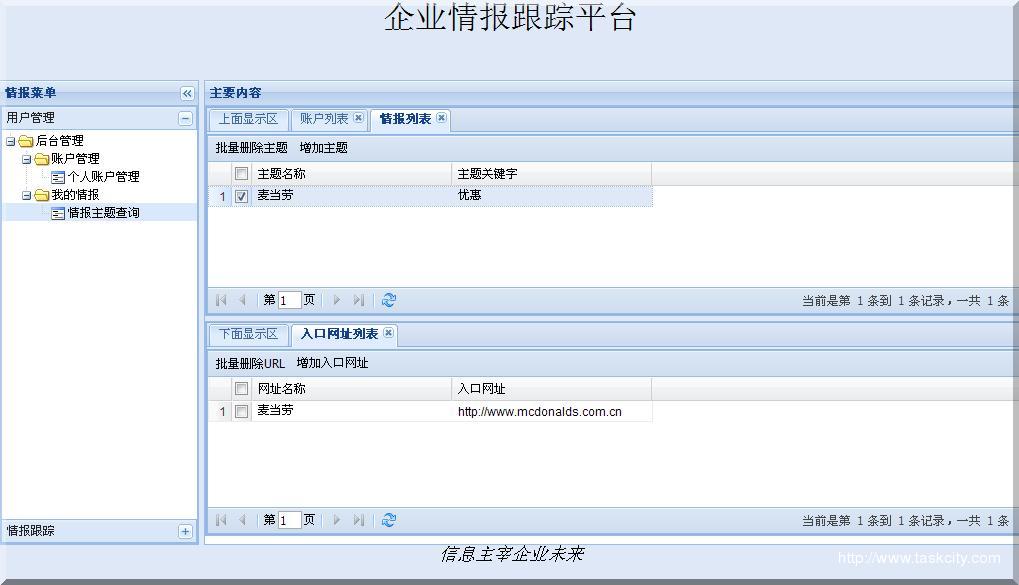Screen dimensions: 1019x585
Task: Switch to the 下面显示区 tab
Action: coord(248,334)
